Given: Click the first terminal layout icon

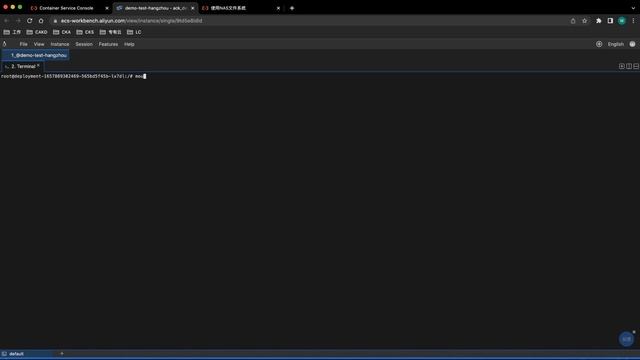Looking at the screenshot, I should click(622, 66).
